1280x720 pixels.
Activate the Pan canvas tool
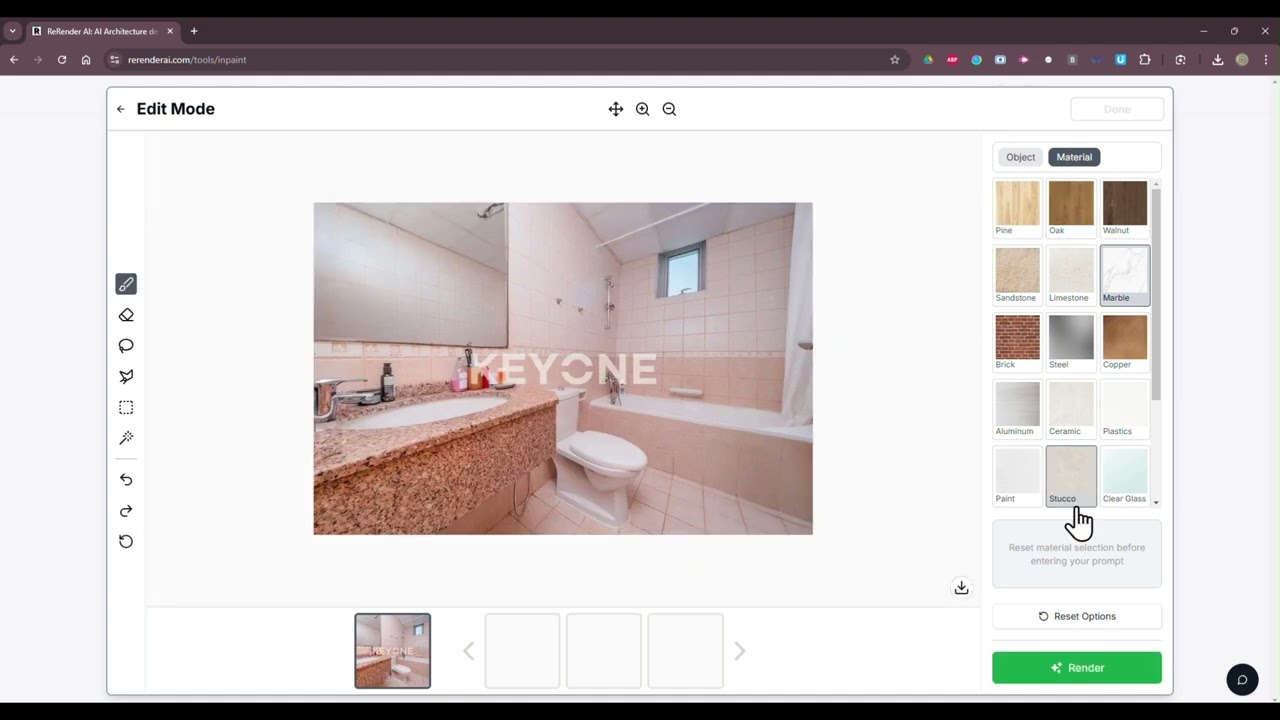tap(615, 109)
